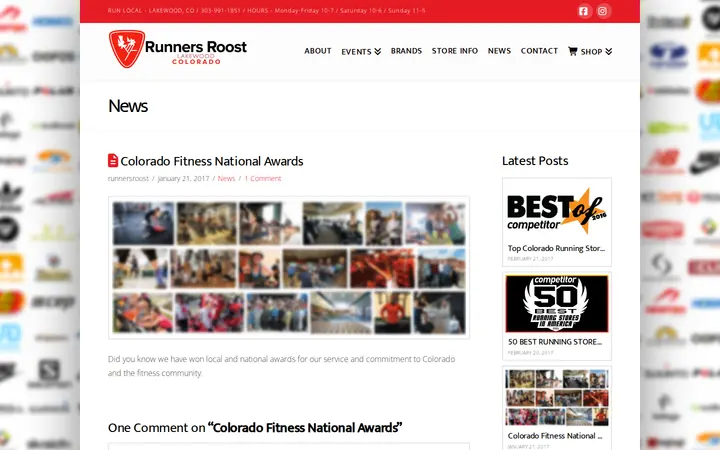
Task: Open the Brands menu item
Action: (406, 51)
